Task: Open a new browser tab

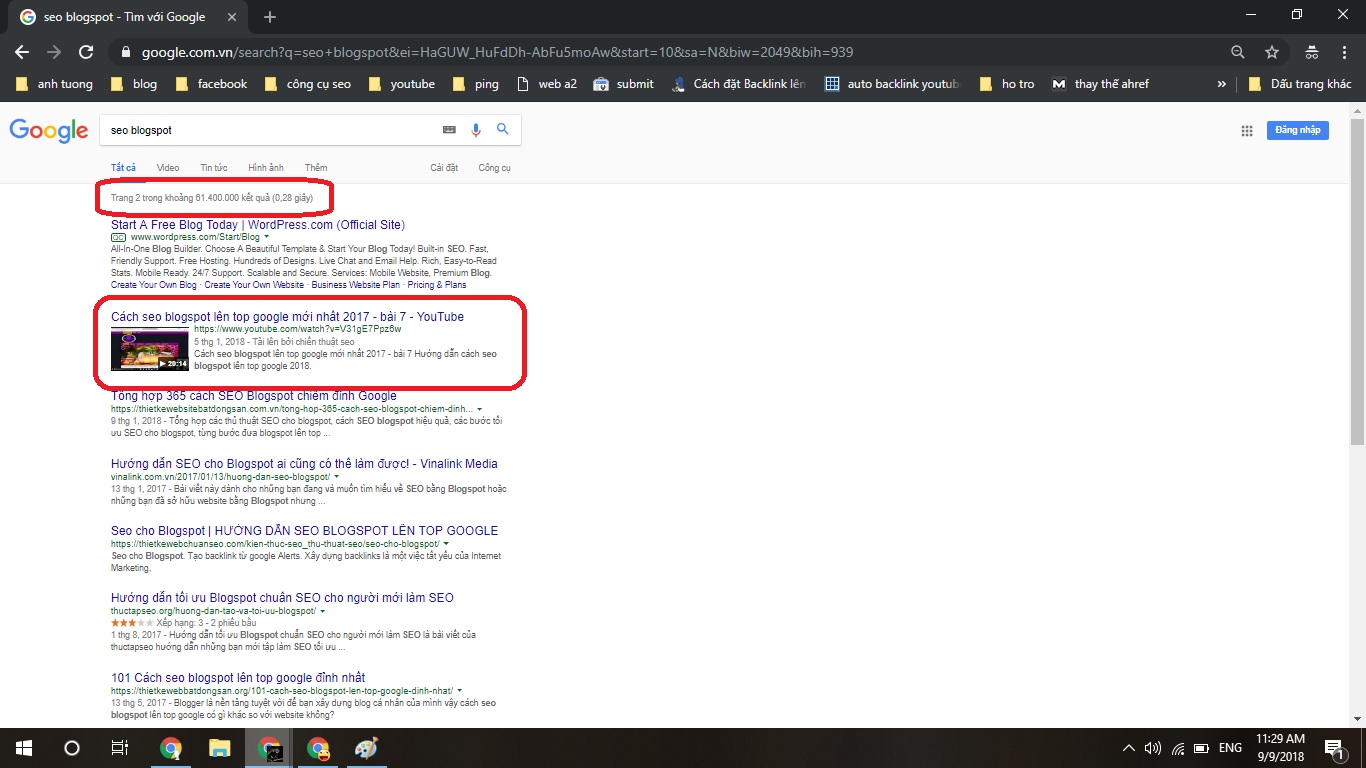Action: click(x=270, y=17)
